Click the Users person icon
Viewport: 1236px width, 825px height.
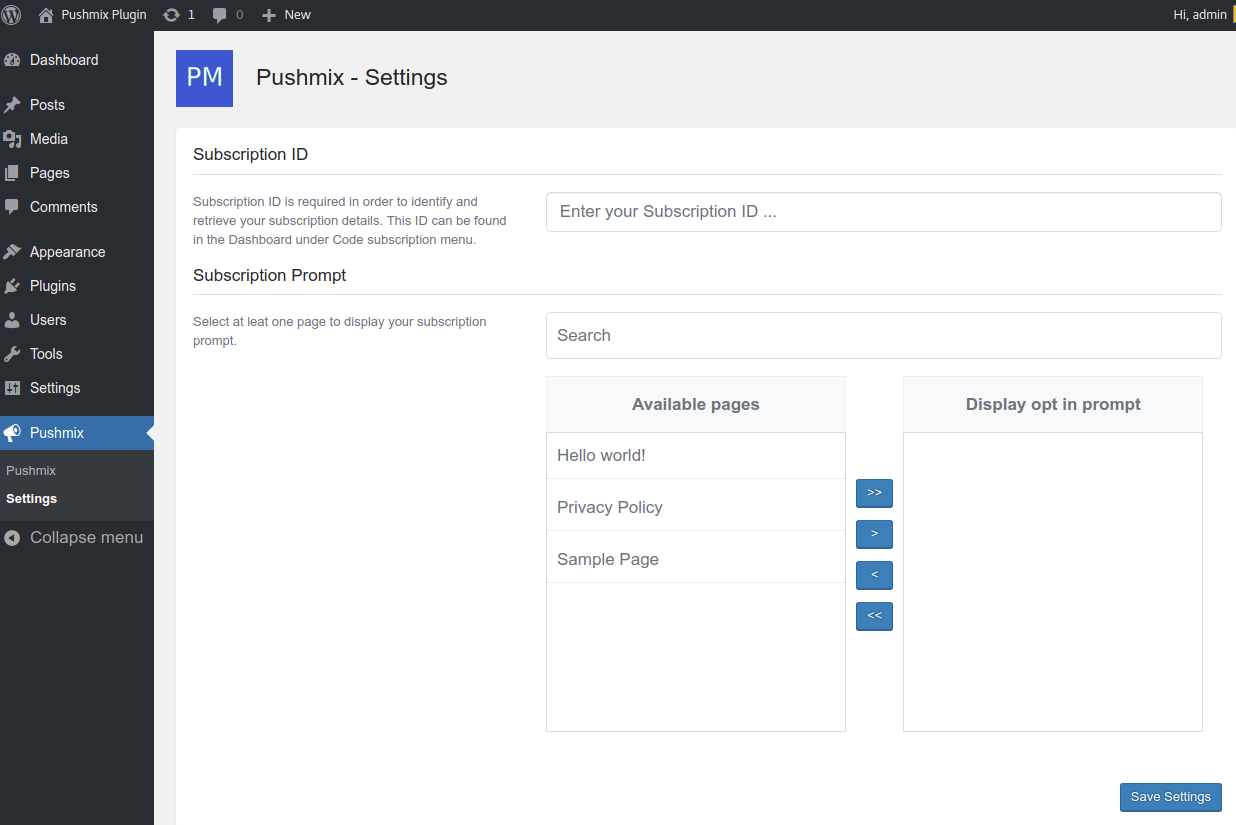point(12,320)
